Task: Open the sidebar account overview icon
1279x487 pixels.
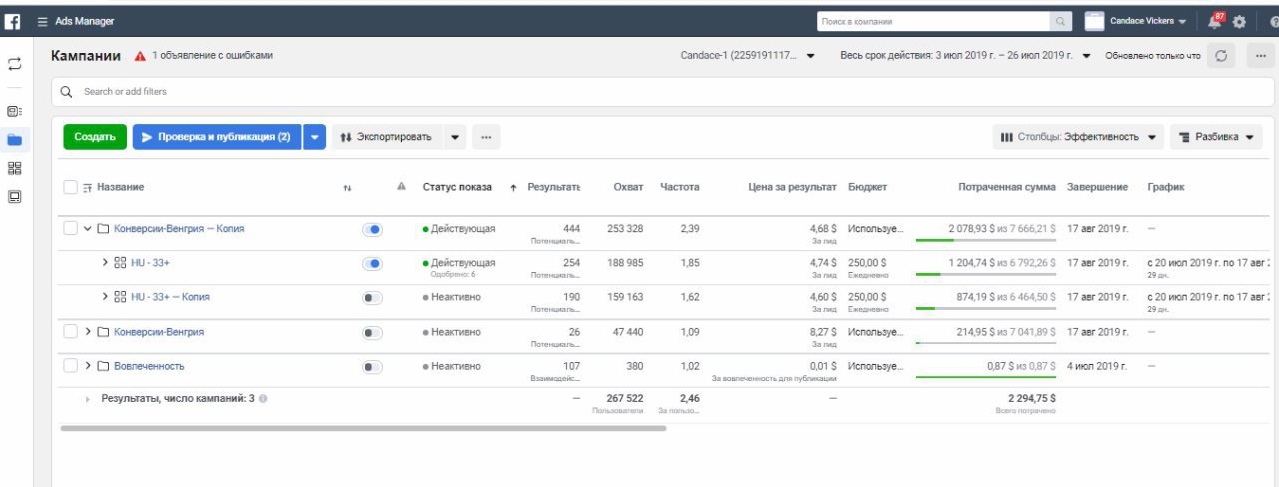Action: coord(14,112)
